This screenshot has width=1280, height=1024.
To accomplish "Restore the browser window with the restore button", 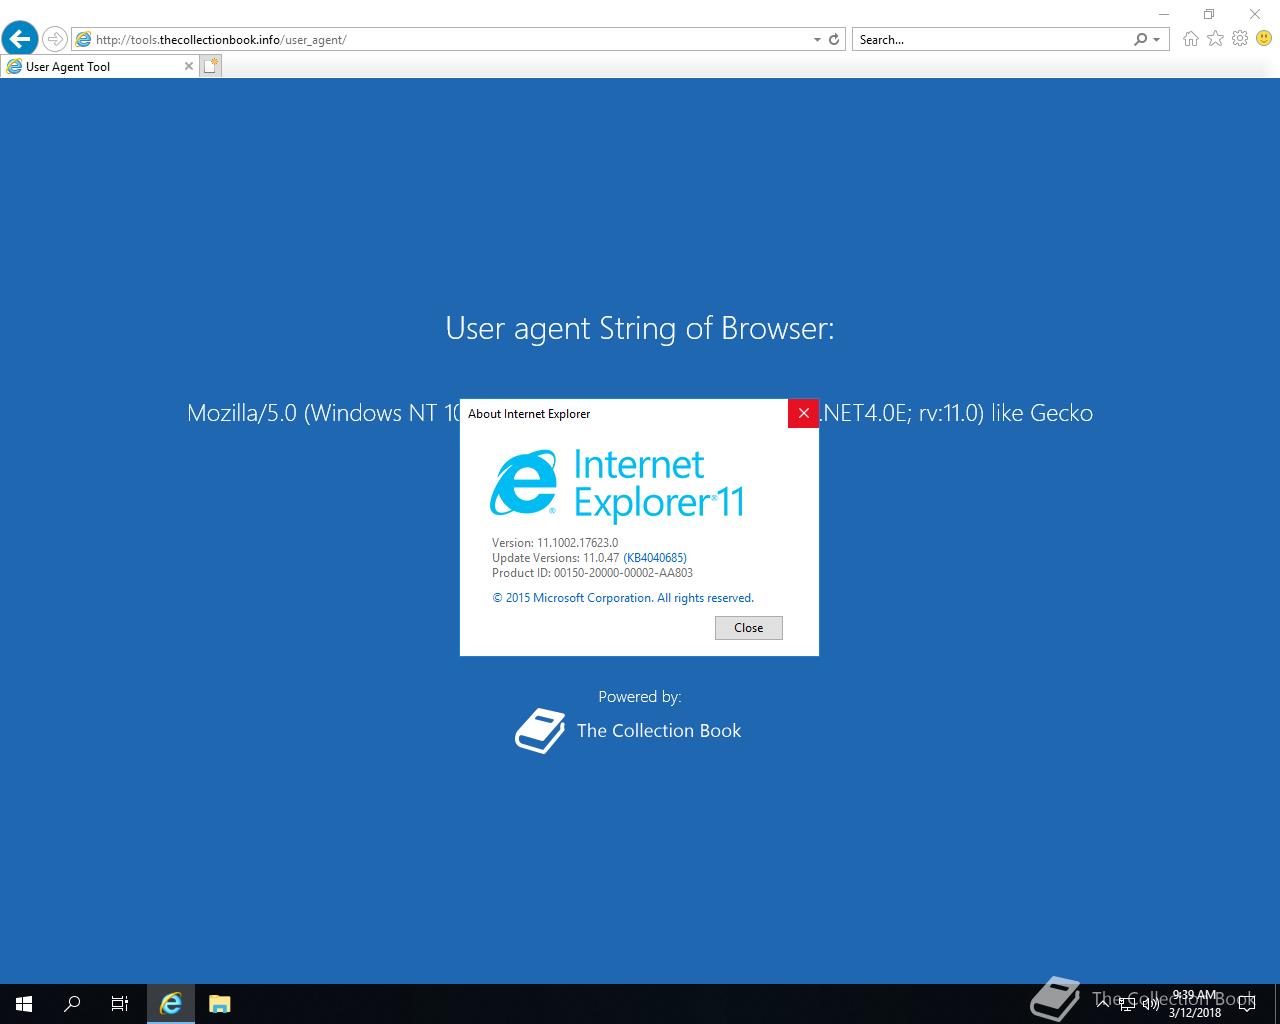I will tap(1208, 14).
